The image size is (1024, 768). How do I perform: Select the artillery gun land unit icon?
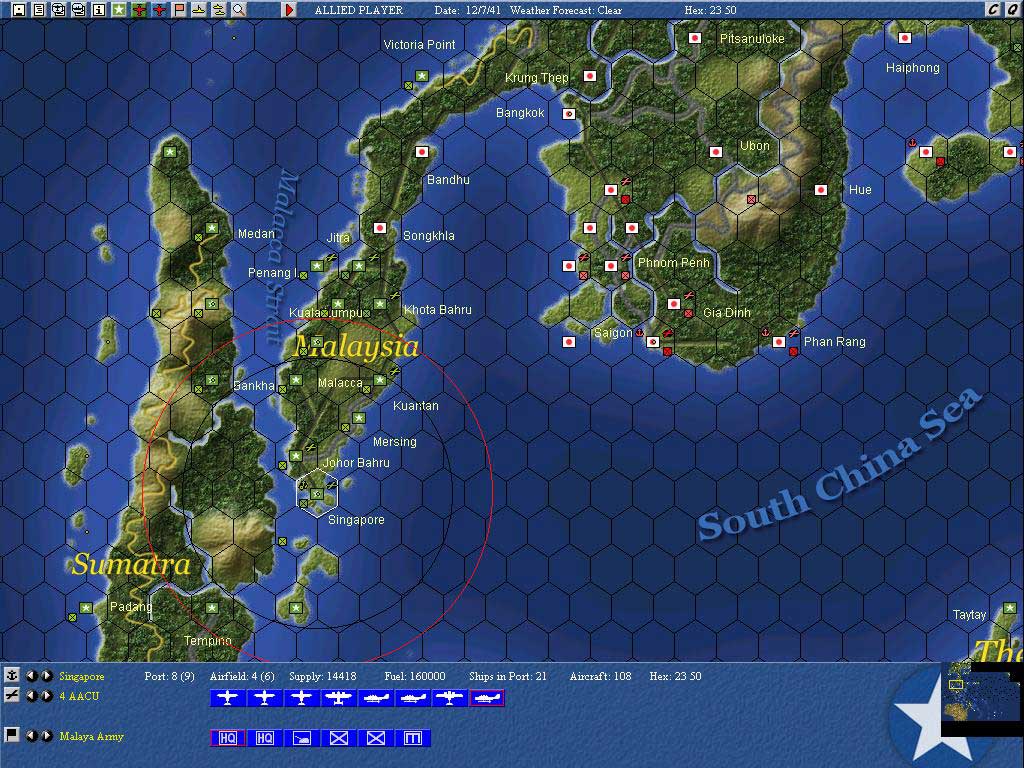[302, 738]
